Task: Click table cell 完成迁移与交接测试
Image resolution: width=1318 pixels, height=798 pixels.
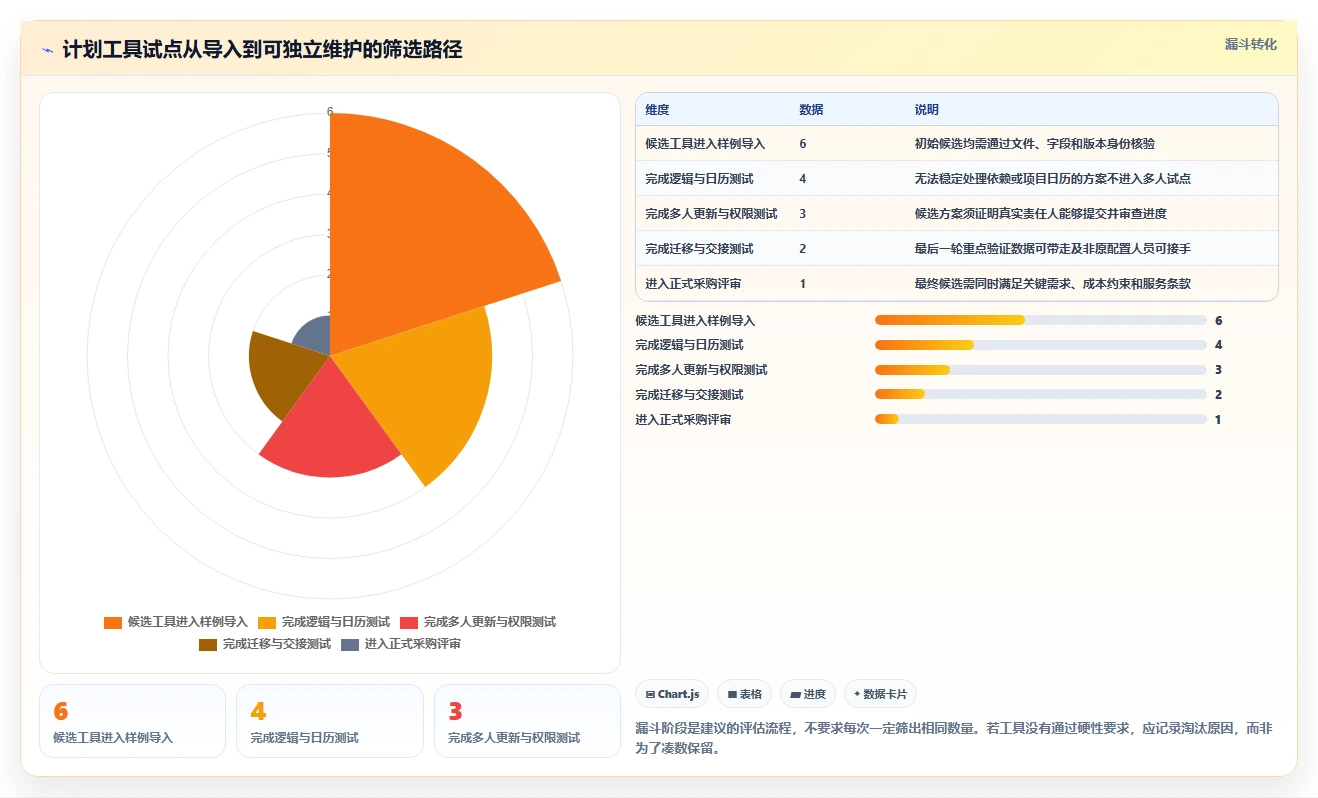Action: point(699,249)
